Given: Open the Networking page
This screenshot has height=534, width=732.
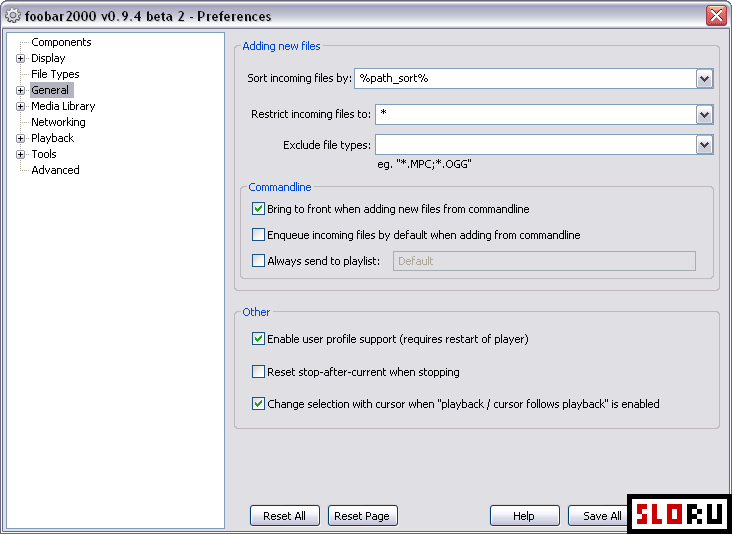Looking at the screenshot, I should tap(58, 122).
